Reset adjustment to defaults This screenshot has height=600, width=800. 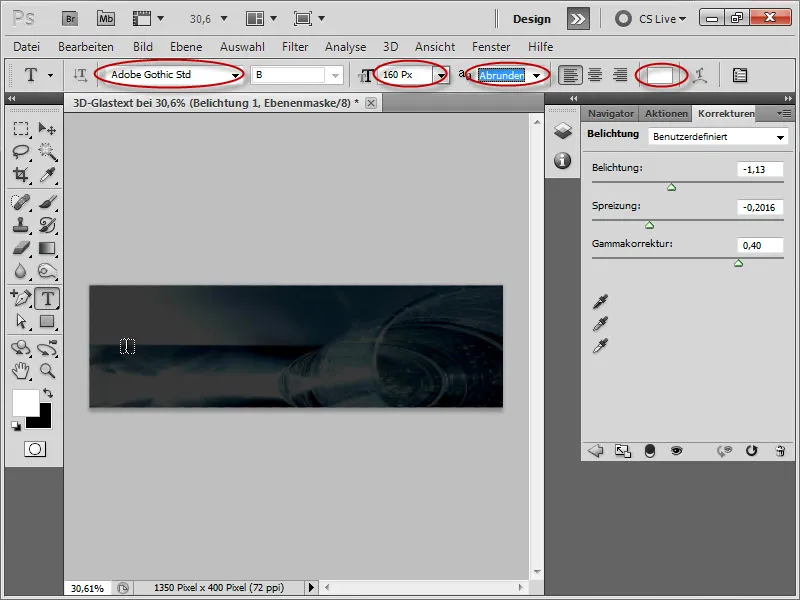coord(752,451)
